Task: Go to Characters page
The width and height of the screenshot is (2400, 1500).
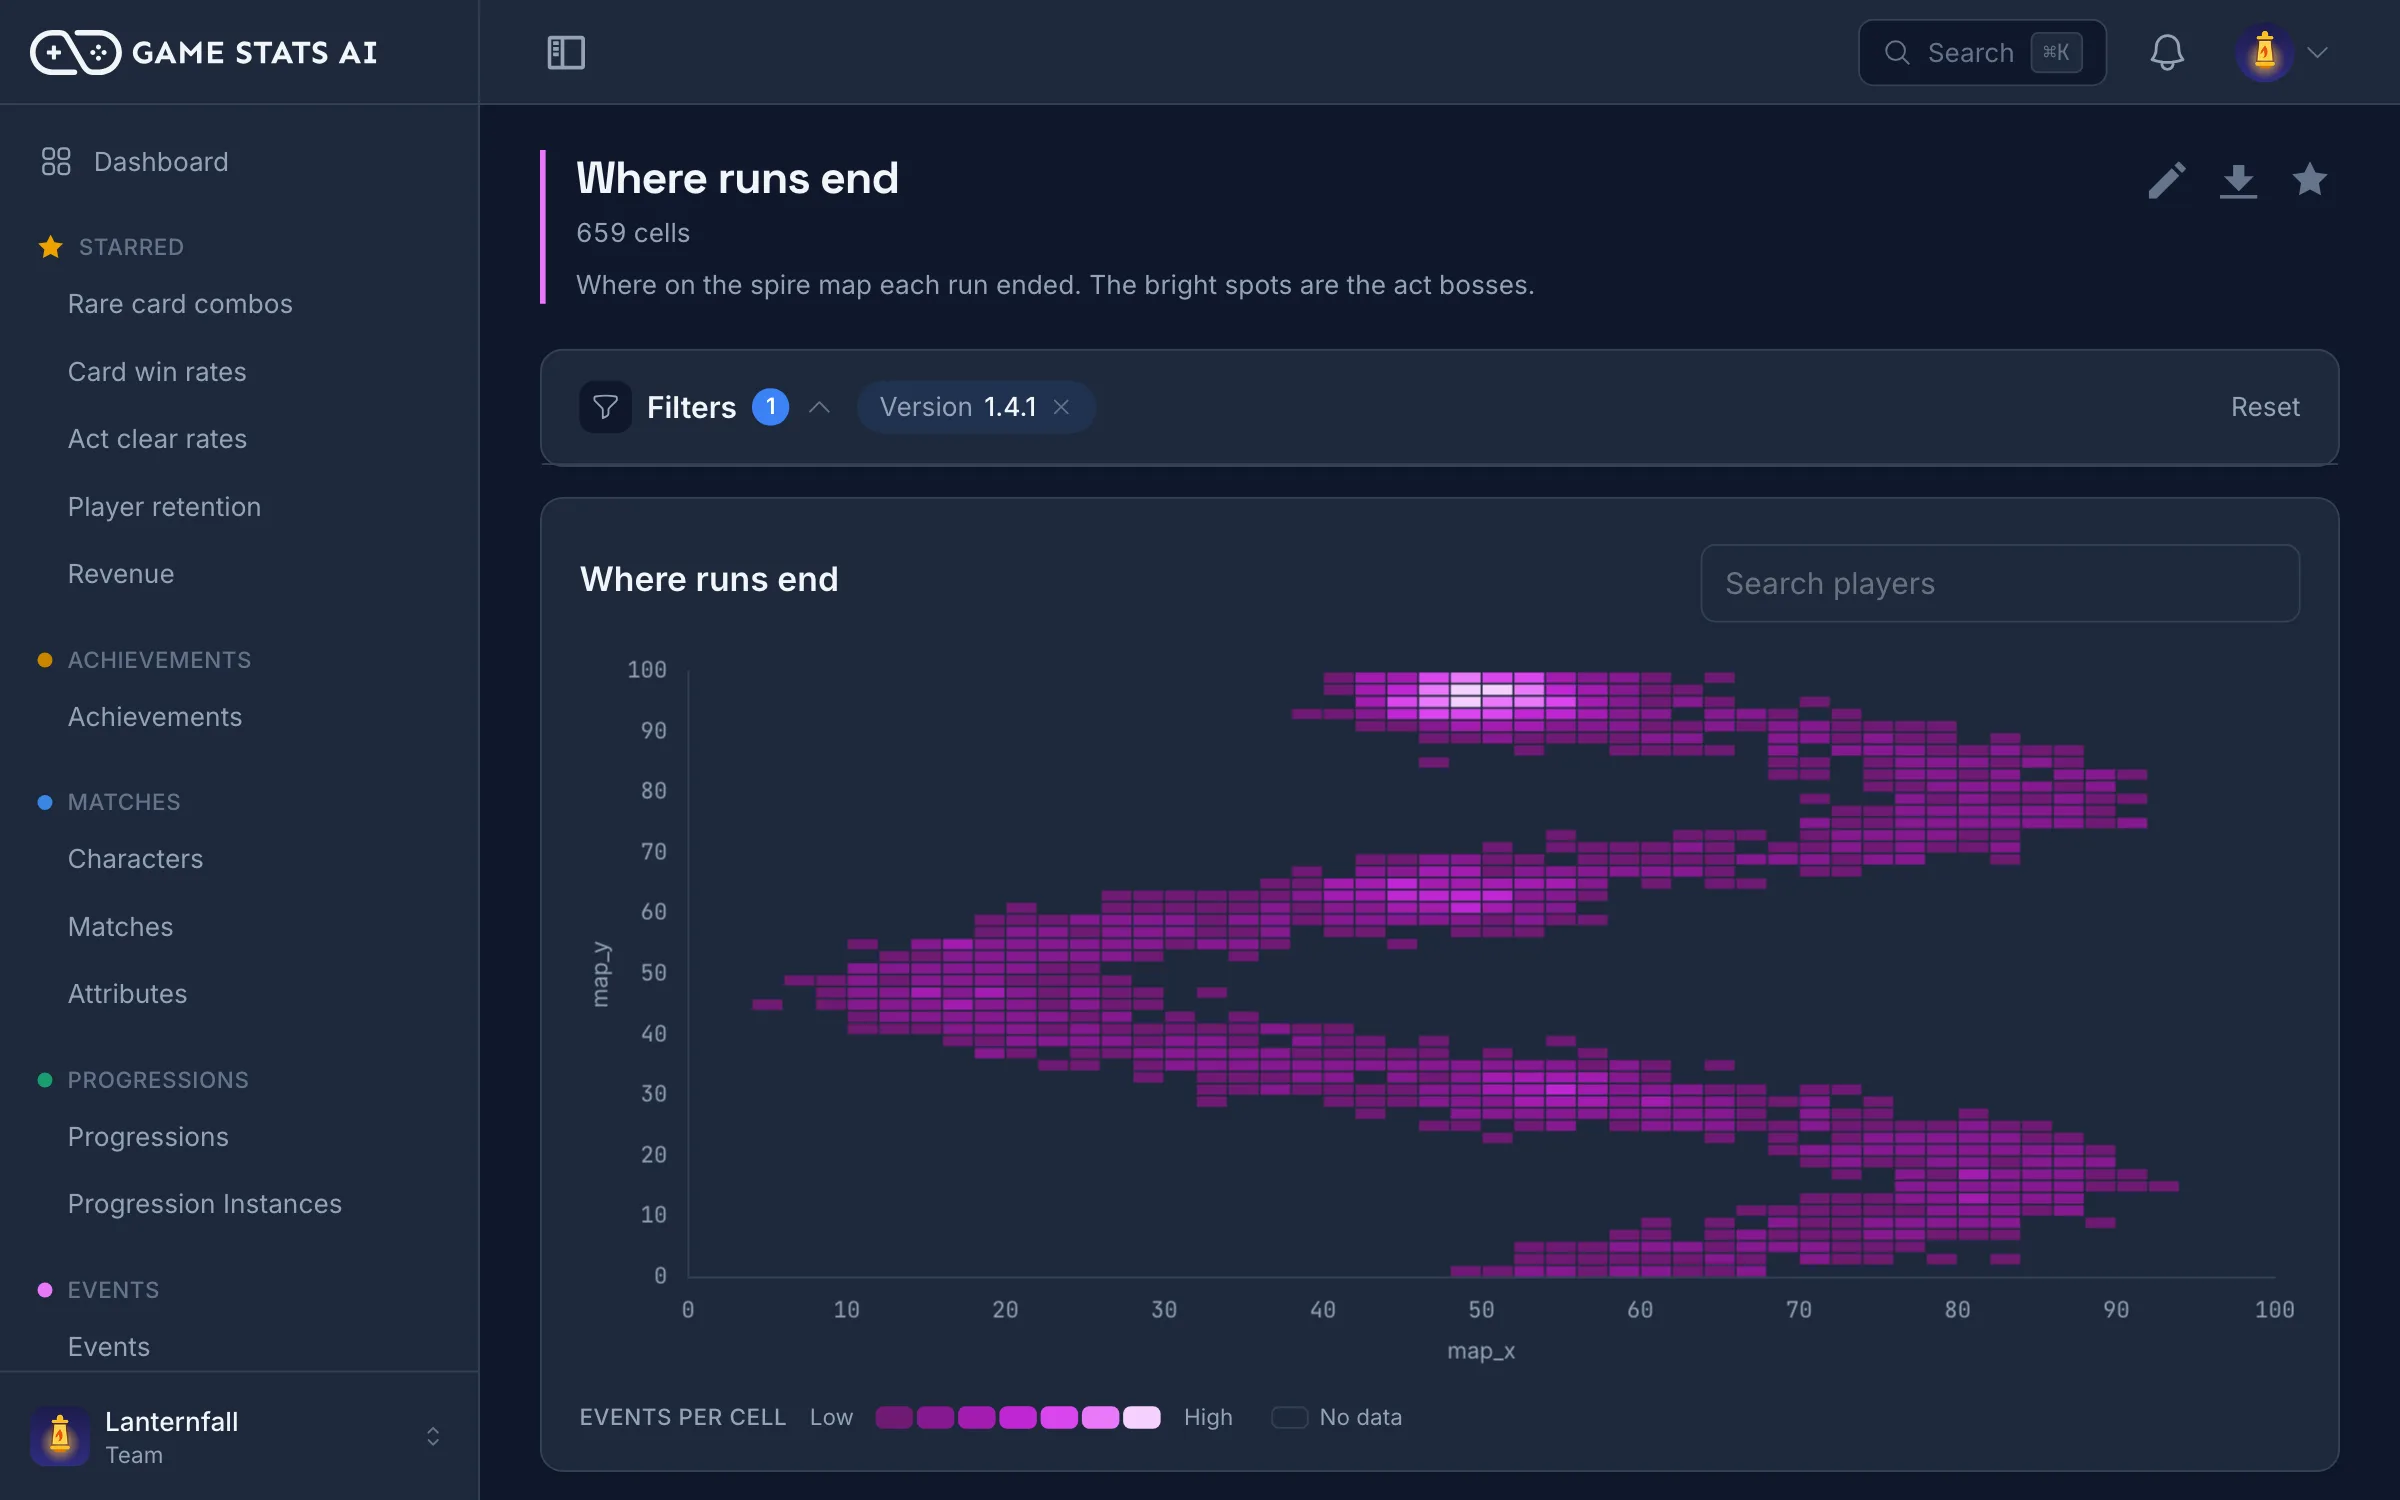Action: coord(135,859)
